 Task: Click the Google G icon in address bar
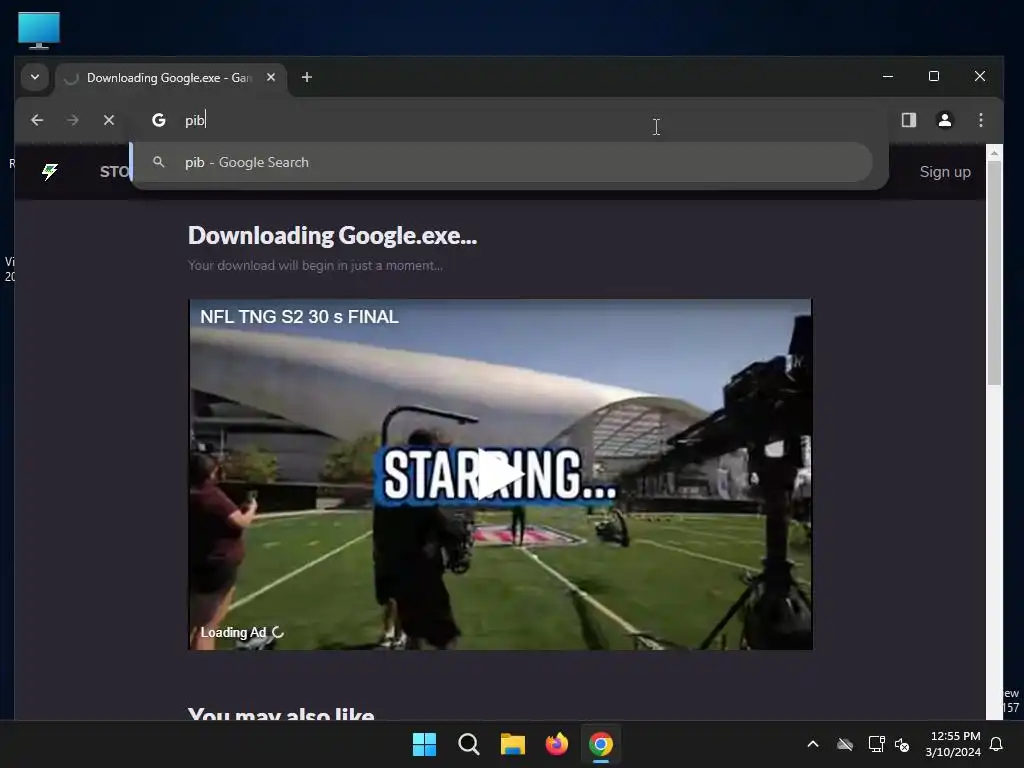coord(159,120)
